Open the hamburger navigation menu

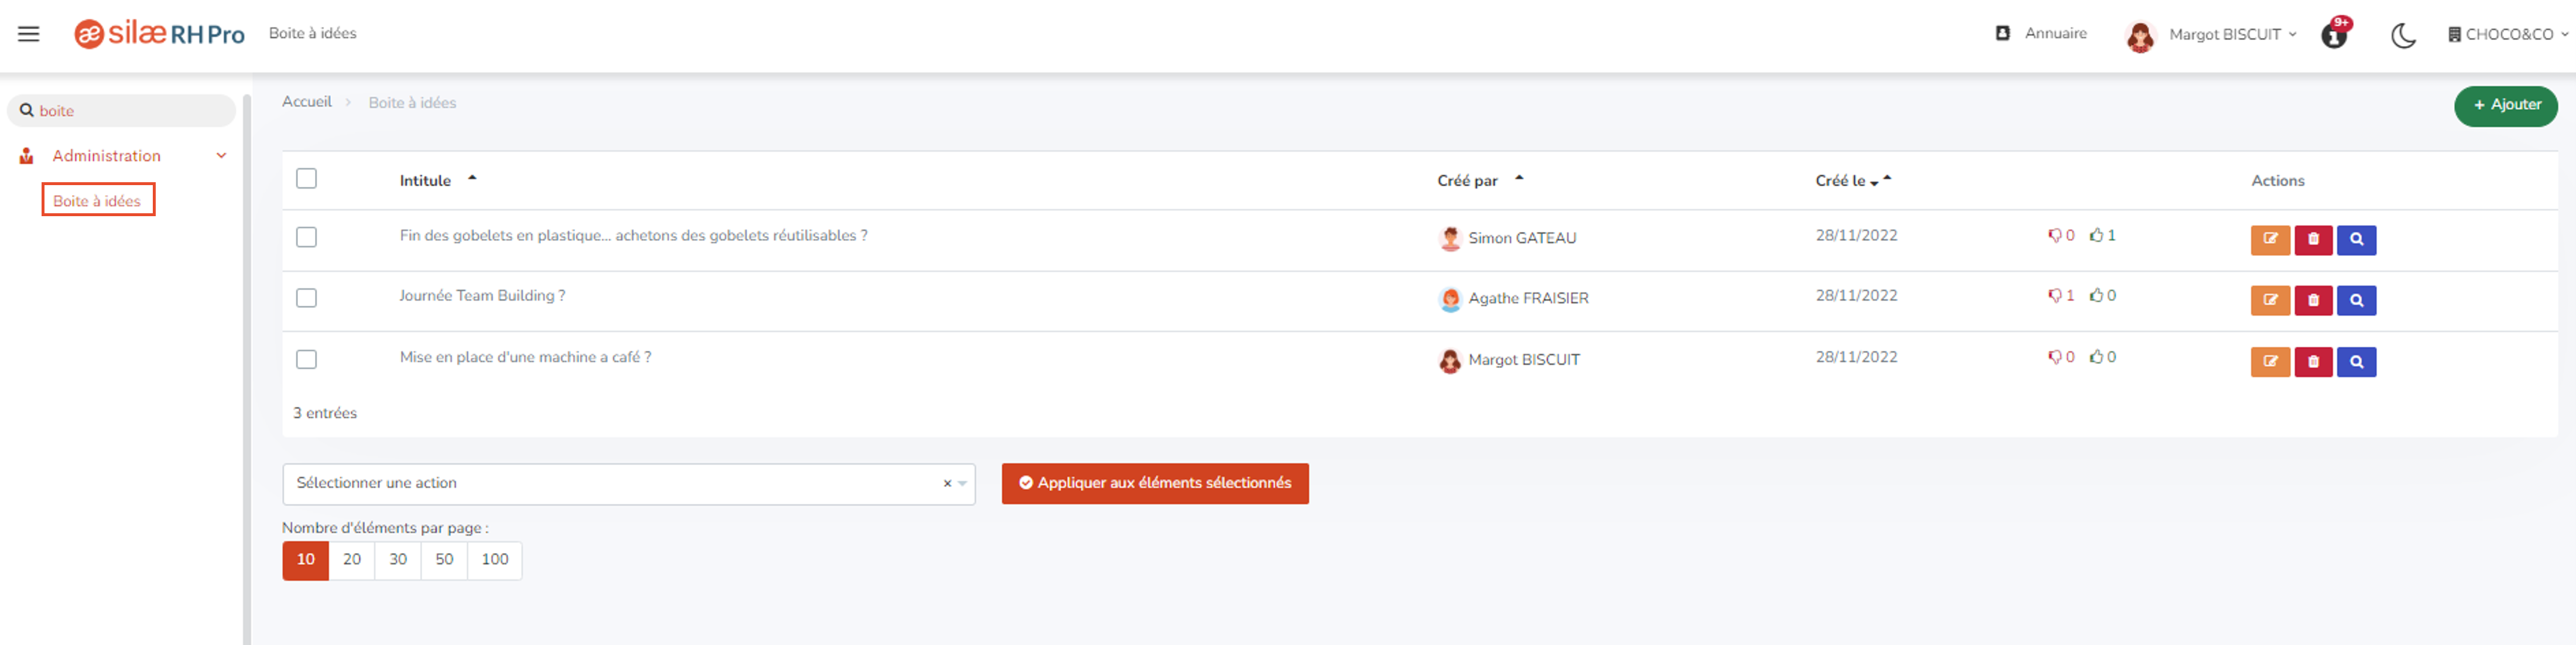(29, 34)
